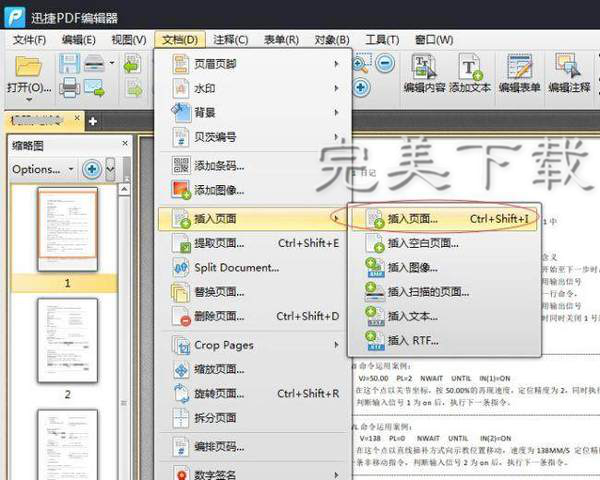
Task: Select page 2 thumbnail
Action: [x=66, y=341]
